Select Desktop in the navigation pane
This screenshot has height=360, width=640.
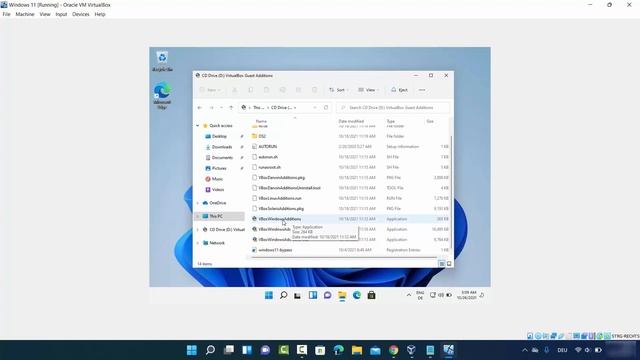click(x=219, y=136)
